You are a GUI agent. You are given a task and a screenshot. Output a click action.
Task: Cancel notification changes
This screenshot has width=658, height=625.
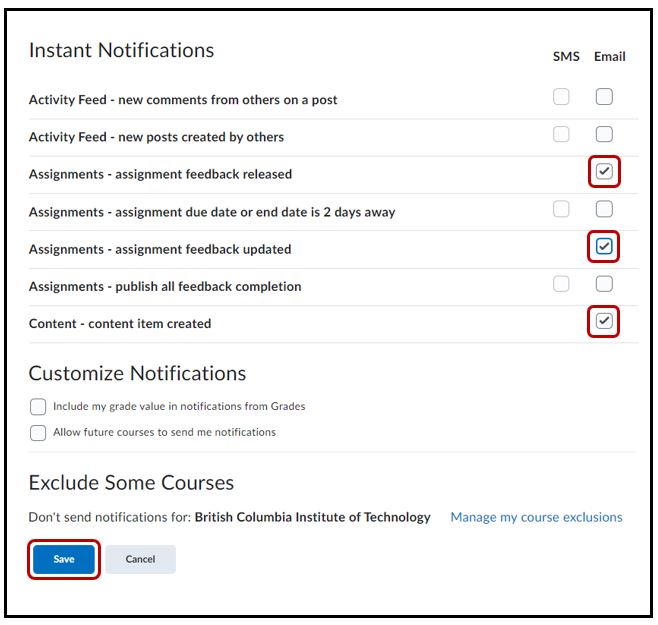(x=140, y=559)
